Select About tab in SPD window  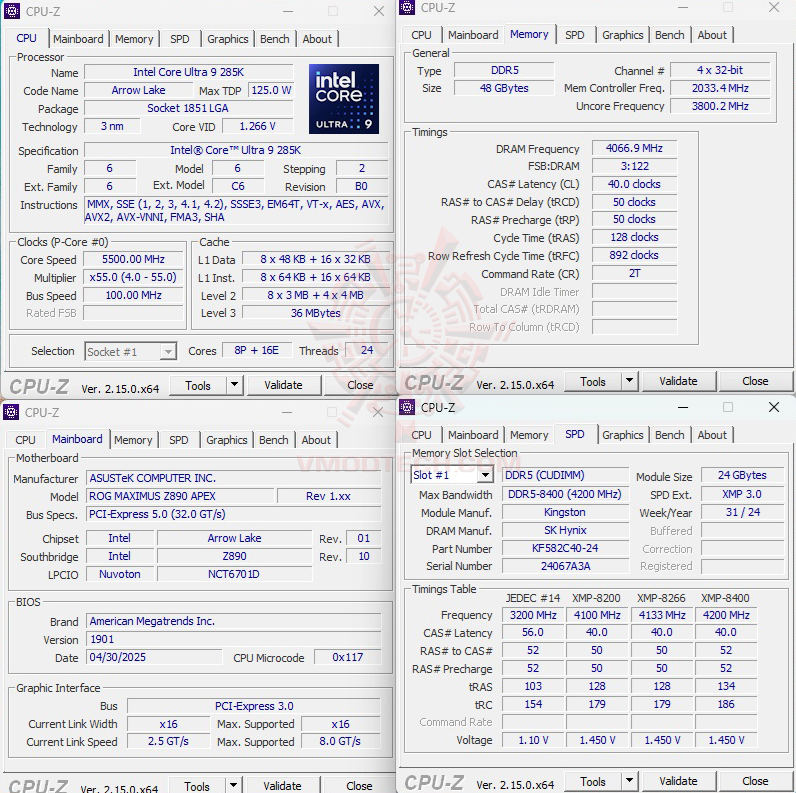click(712, 435)
